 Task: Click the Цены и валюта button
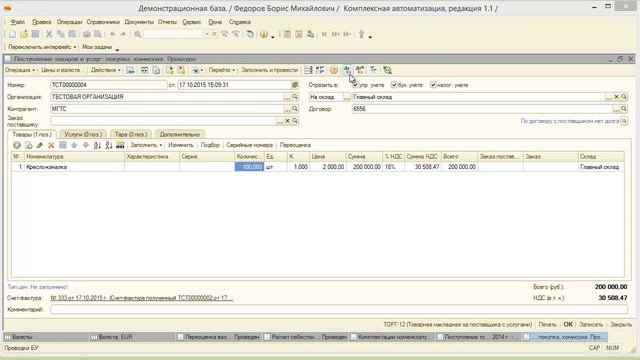point(62,70)
